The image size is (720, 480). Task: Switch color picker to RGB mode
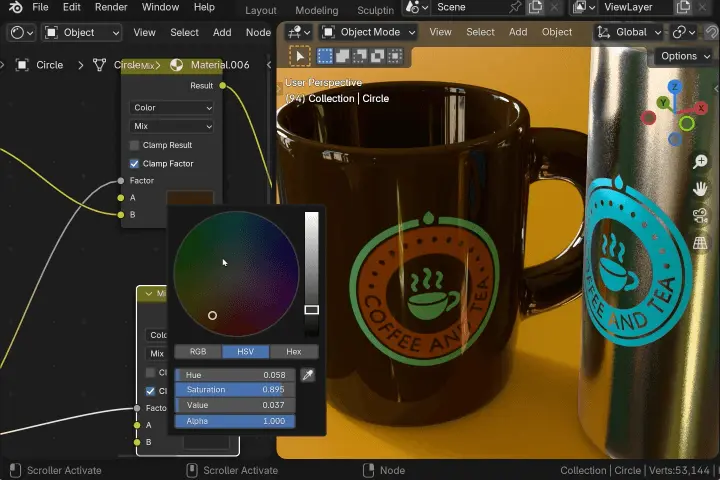click(x=198, y=351)
